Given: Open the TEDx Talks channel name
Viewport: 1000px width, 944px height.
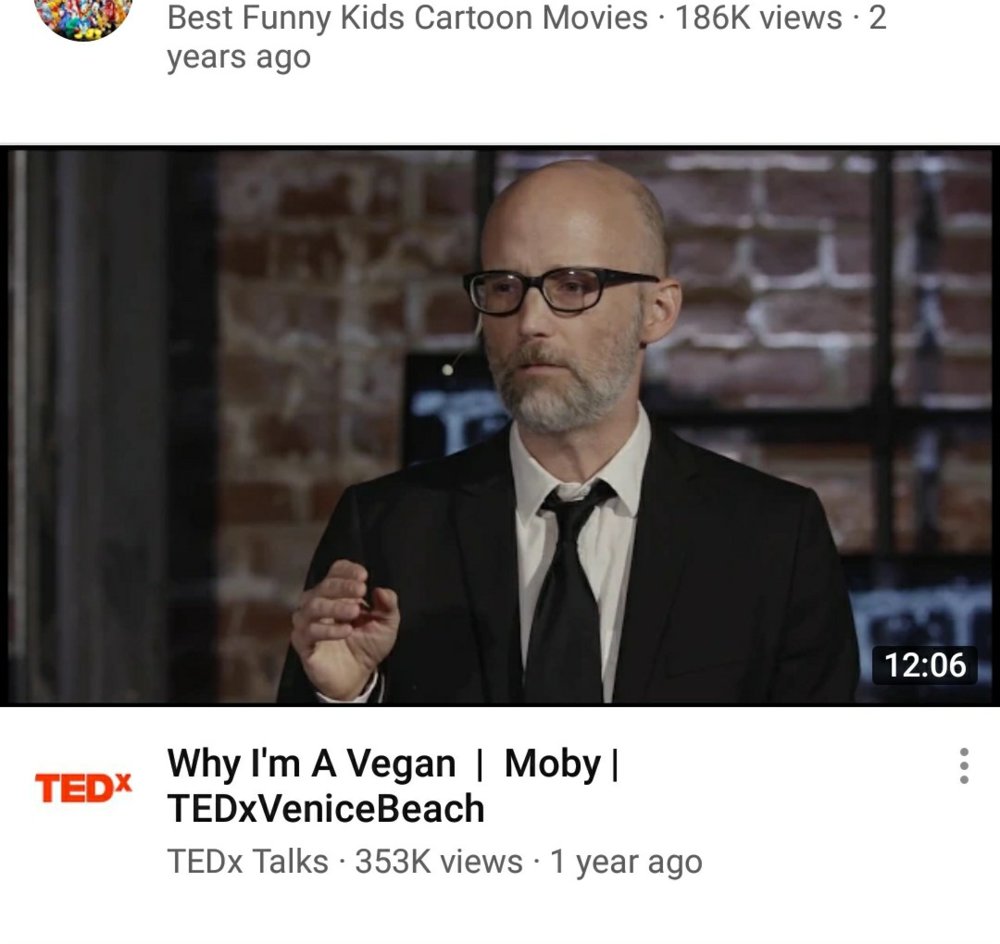Looking at the screenshot, I should [247, 861].
